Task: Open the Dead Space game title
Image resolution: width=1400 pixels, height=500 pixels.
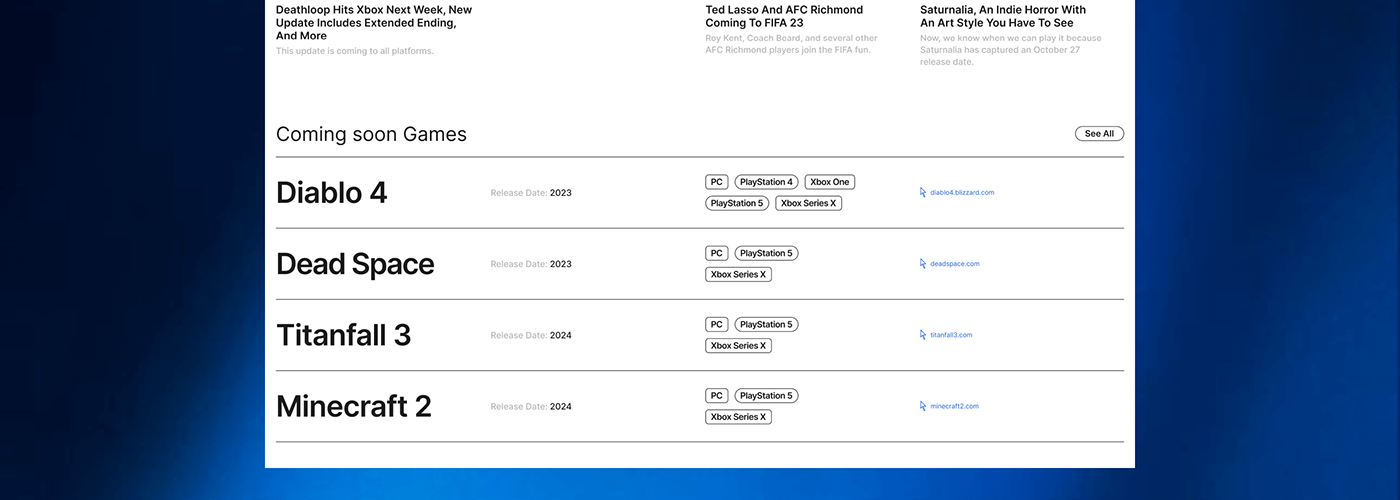Action: click(355, 264)
